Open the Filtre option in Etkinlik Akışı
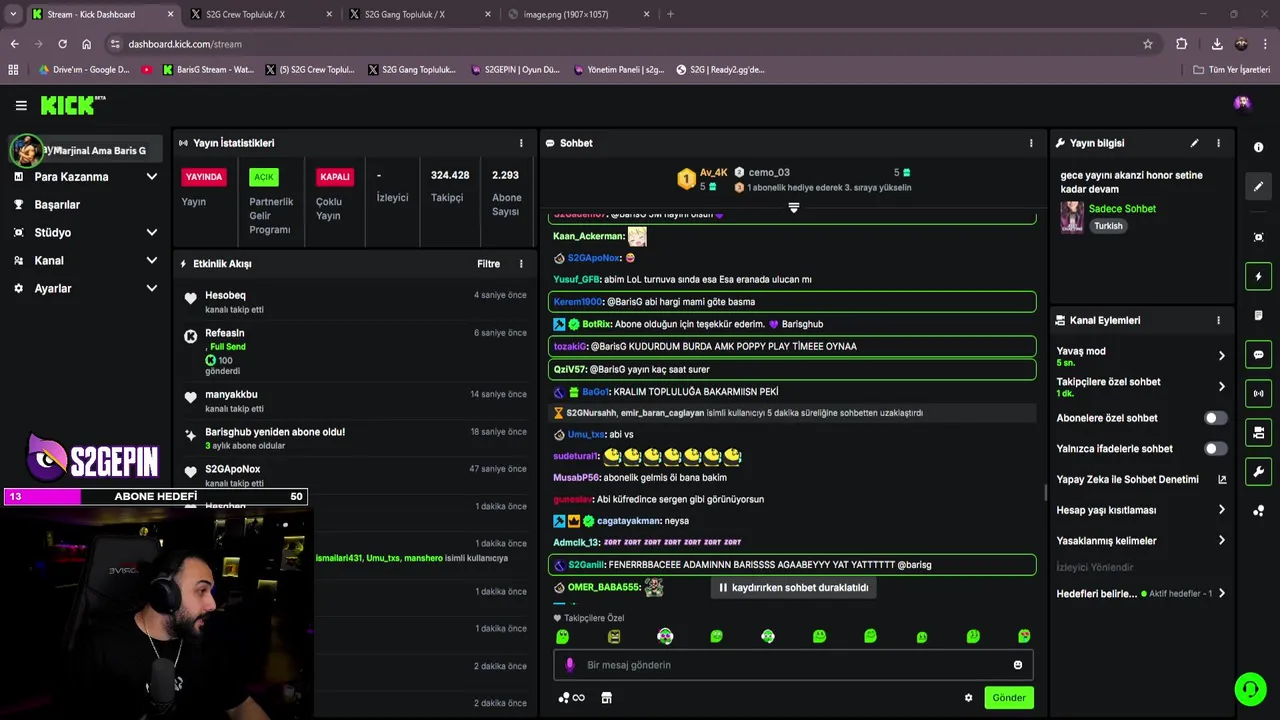The width and height of the screenshot is (1280, 720). [x=488, y=264]
